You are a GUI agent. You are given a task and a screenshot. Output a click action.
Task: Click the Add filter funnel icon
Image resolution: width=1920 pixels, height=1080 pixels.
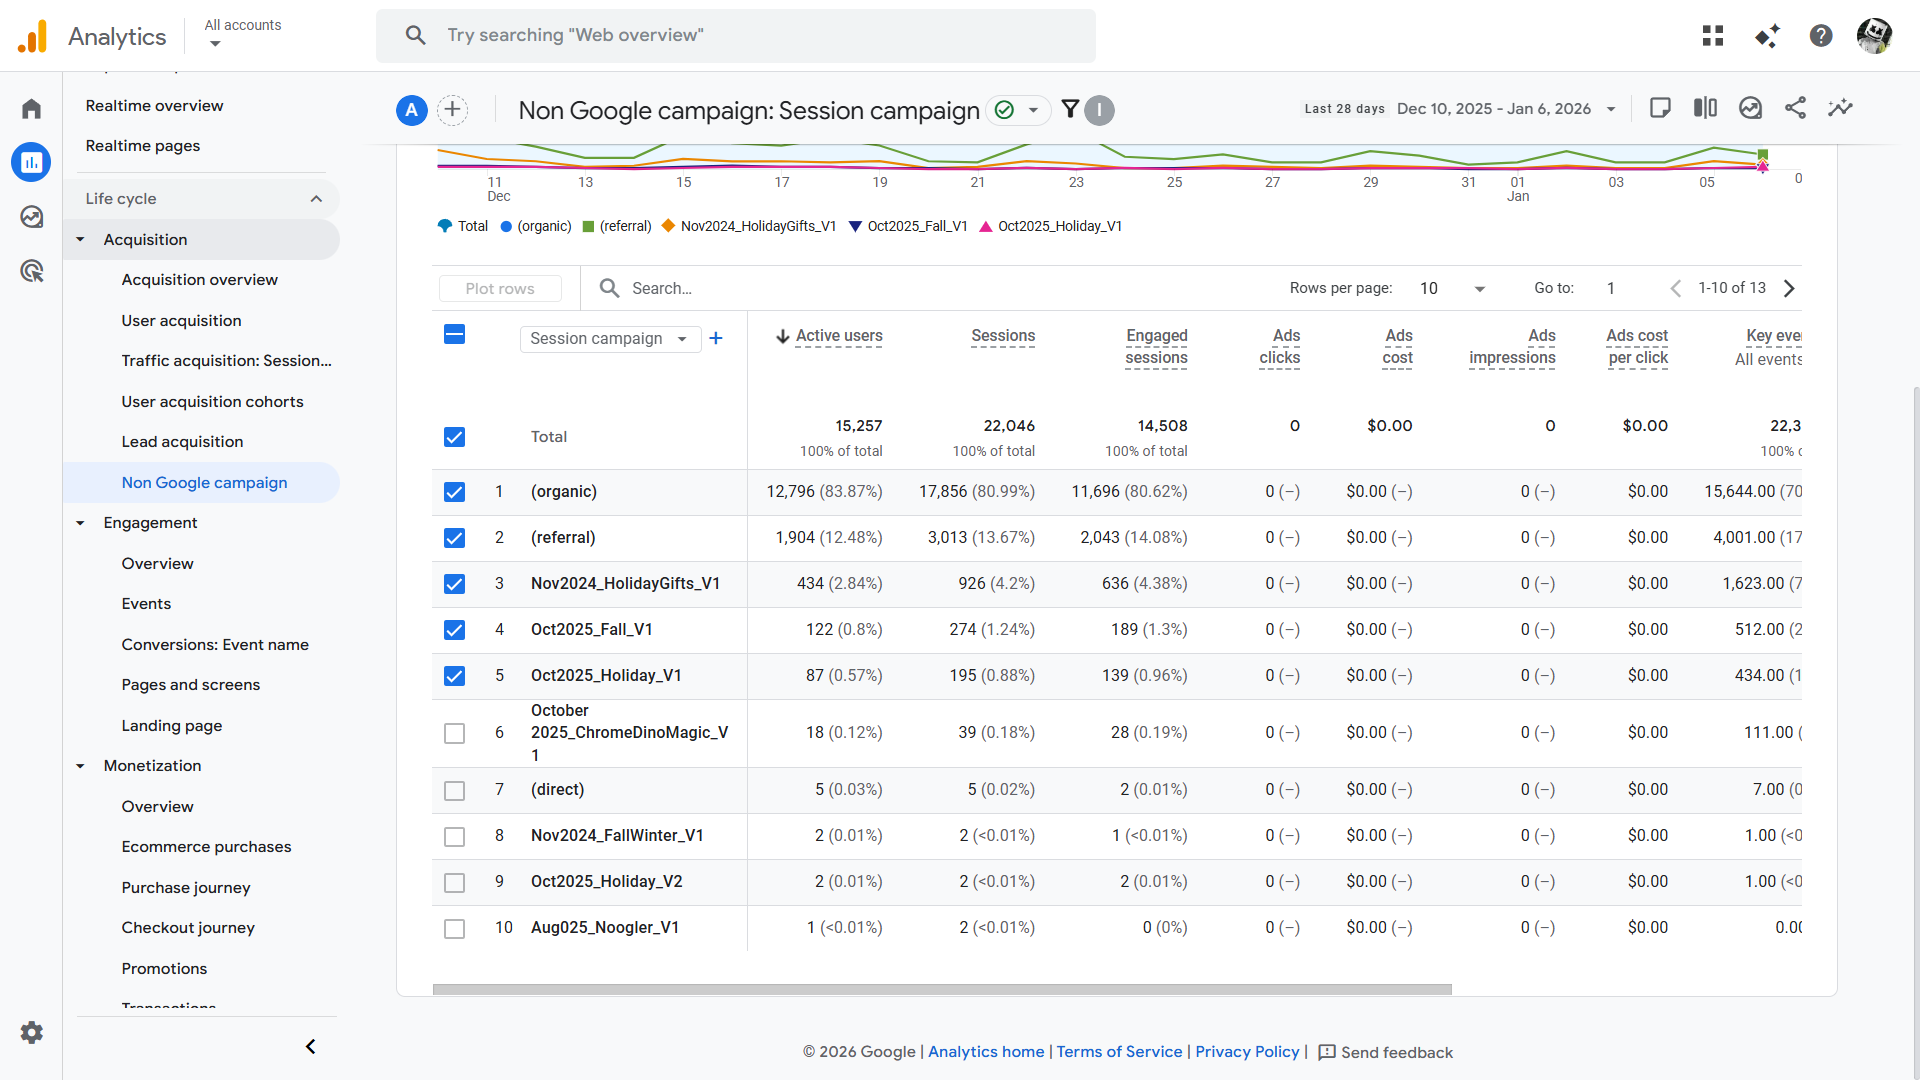[1070, 109]
